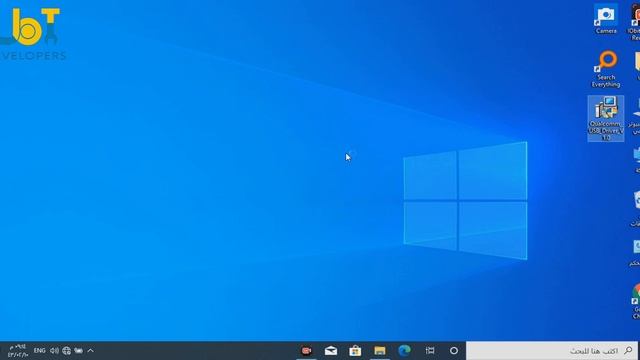This screenshot has width=640, height=360.
Task: Expand hidden system tray icons chevron
Action: (x=91, y=351)
